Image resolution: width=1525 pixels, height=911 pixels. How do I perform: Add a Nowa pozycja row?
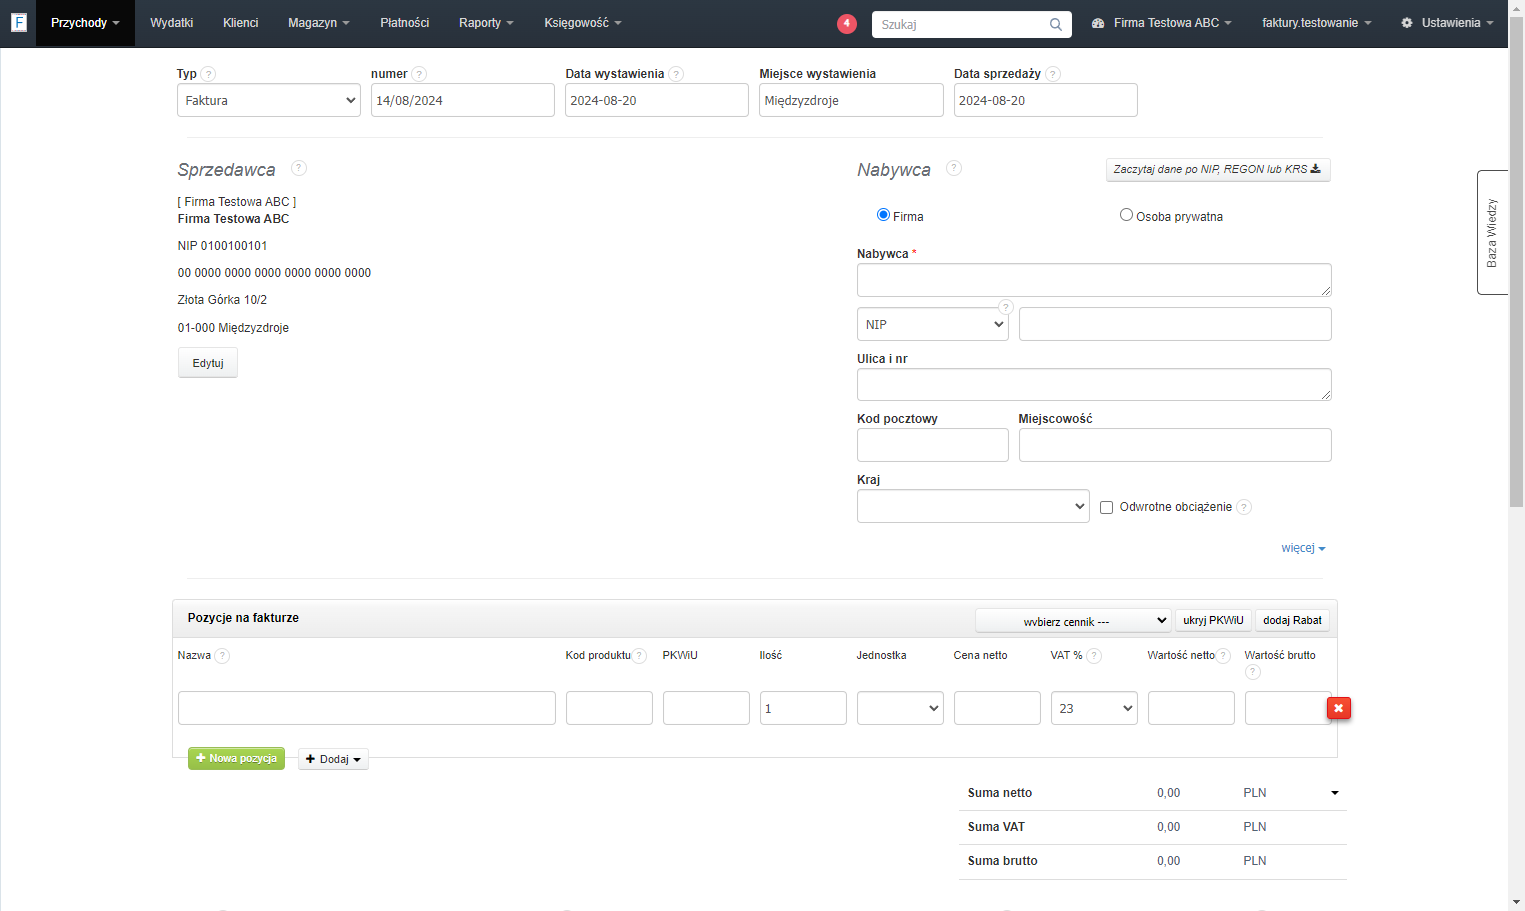tap(236, 758)
